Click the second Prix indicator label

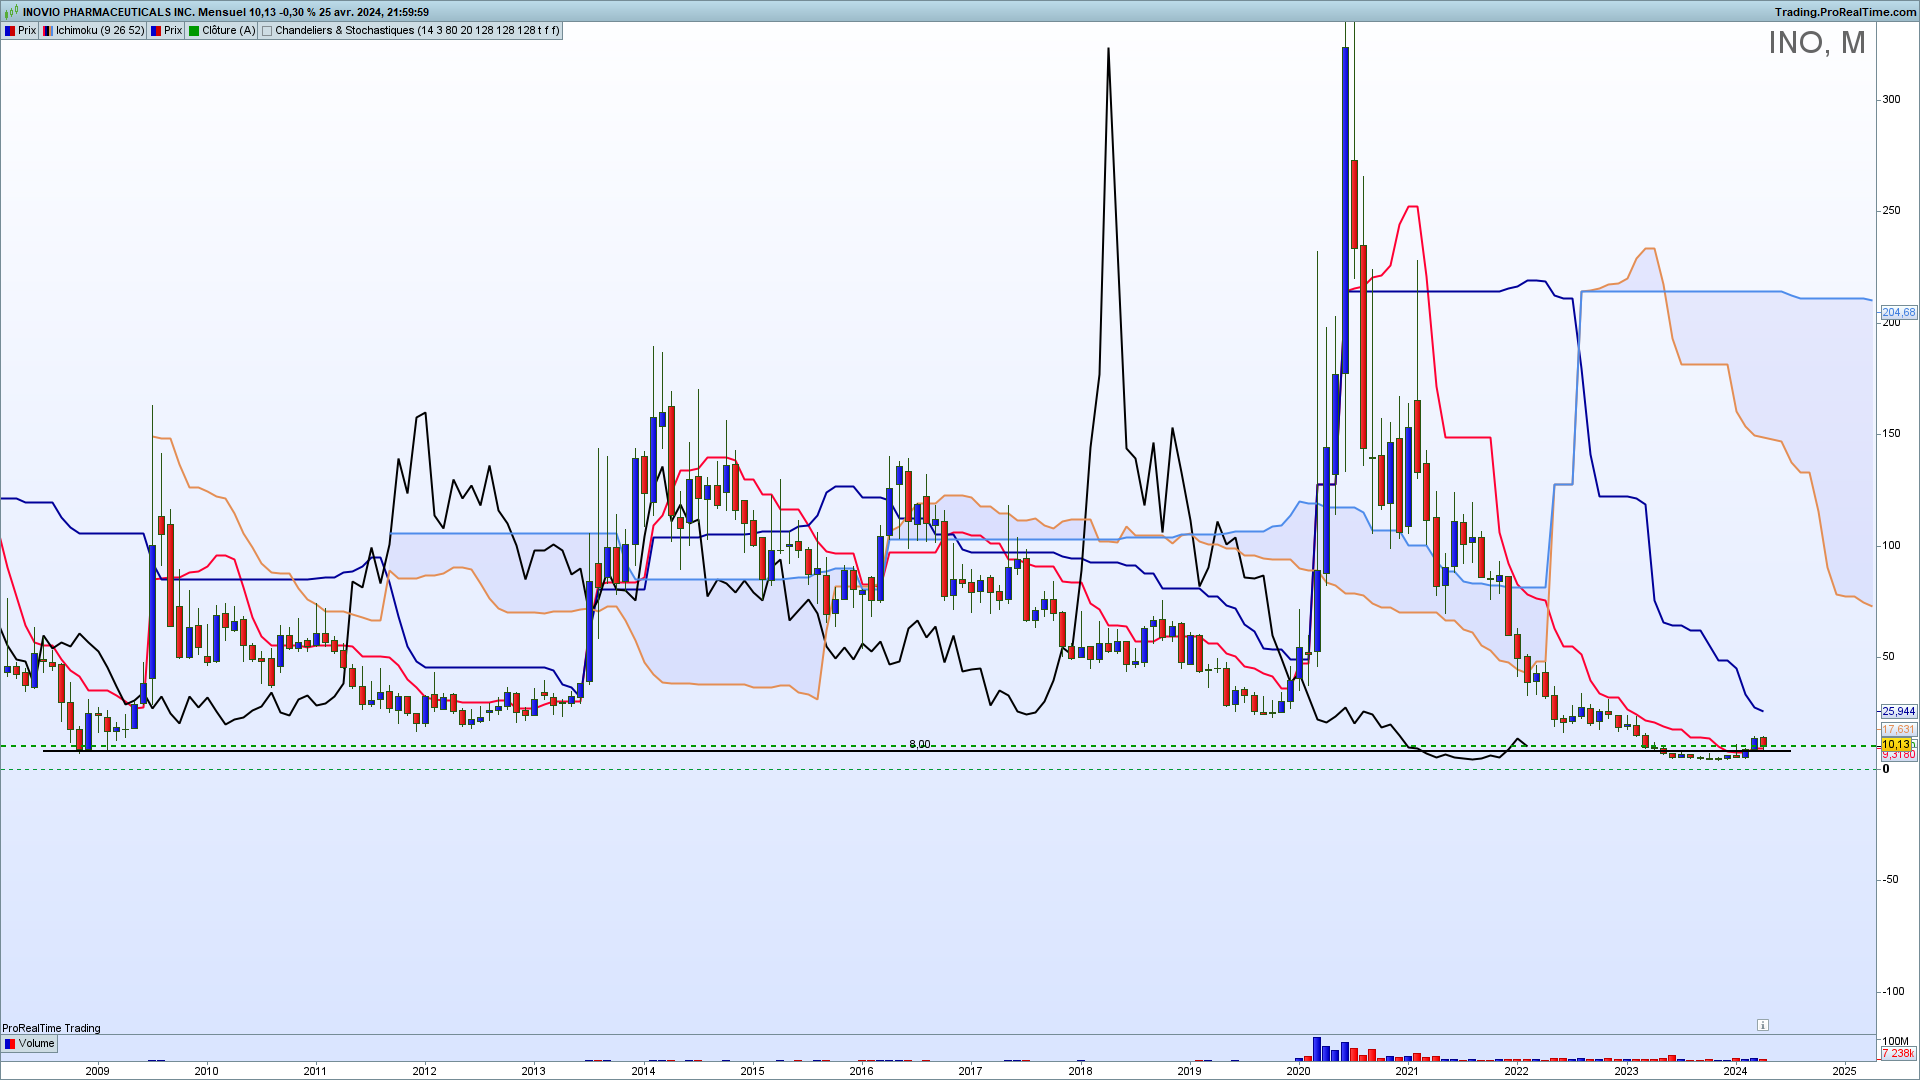[x=166, y=31]
